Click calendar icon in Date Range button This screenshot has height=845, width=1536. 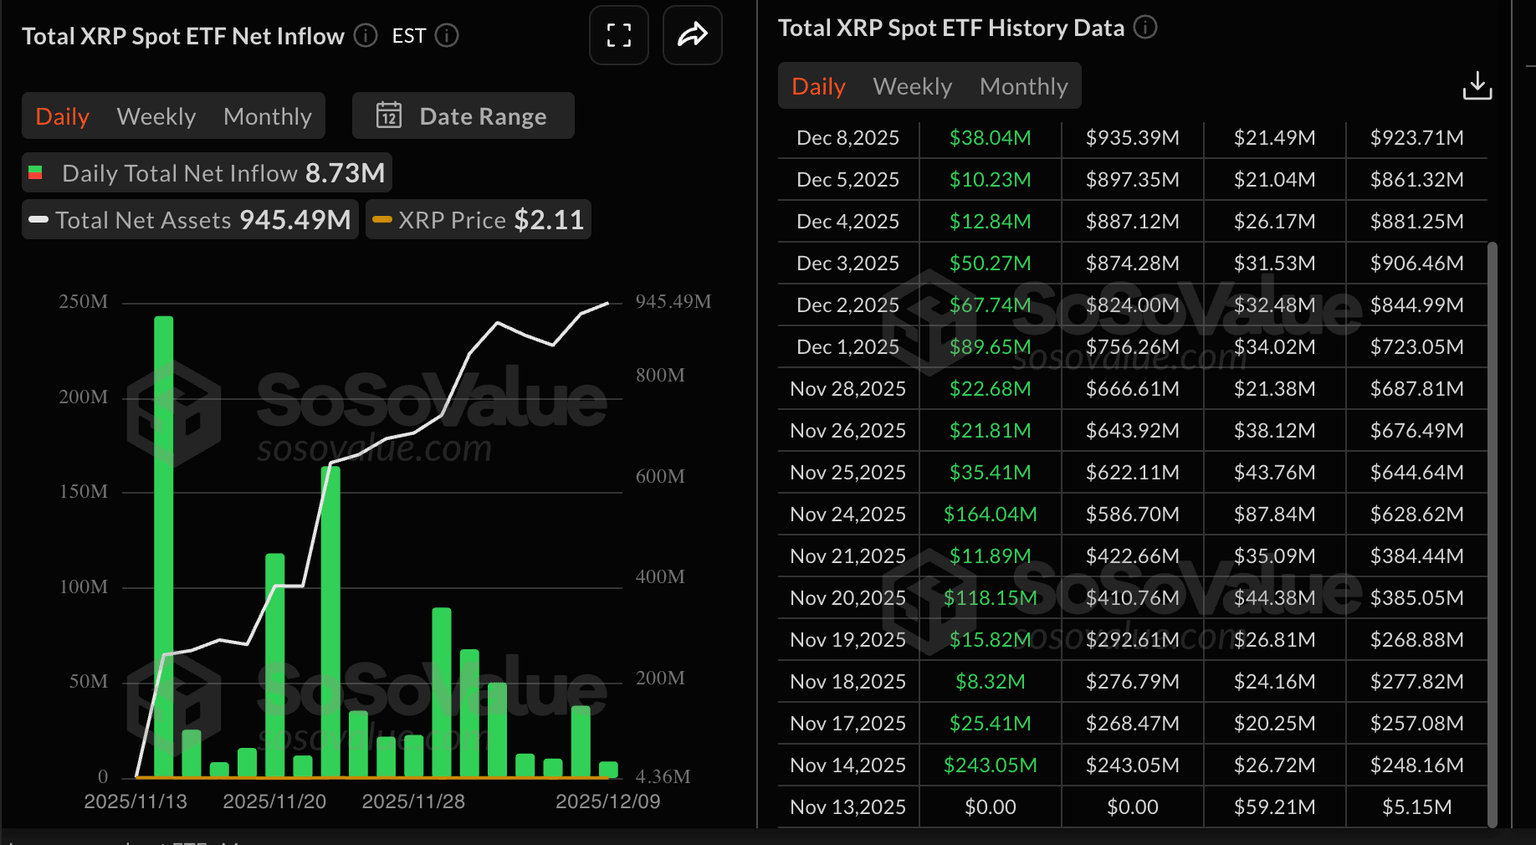[389, 116]
